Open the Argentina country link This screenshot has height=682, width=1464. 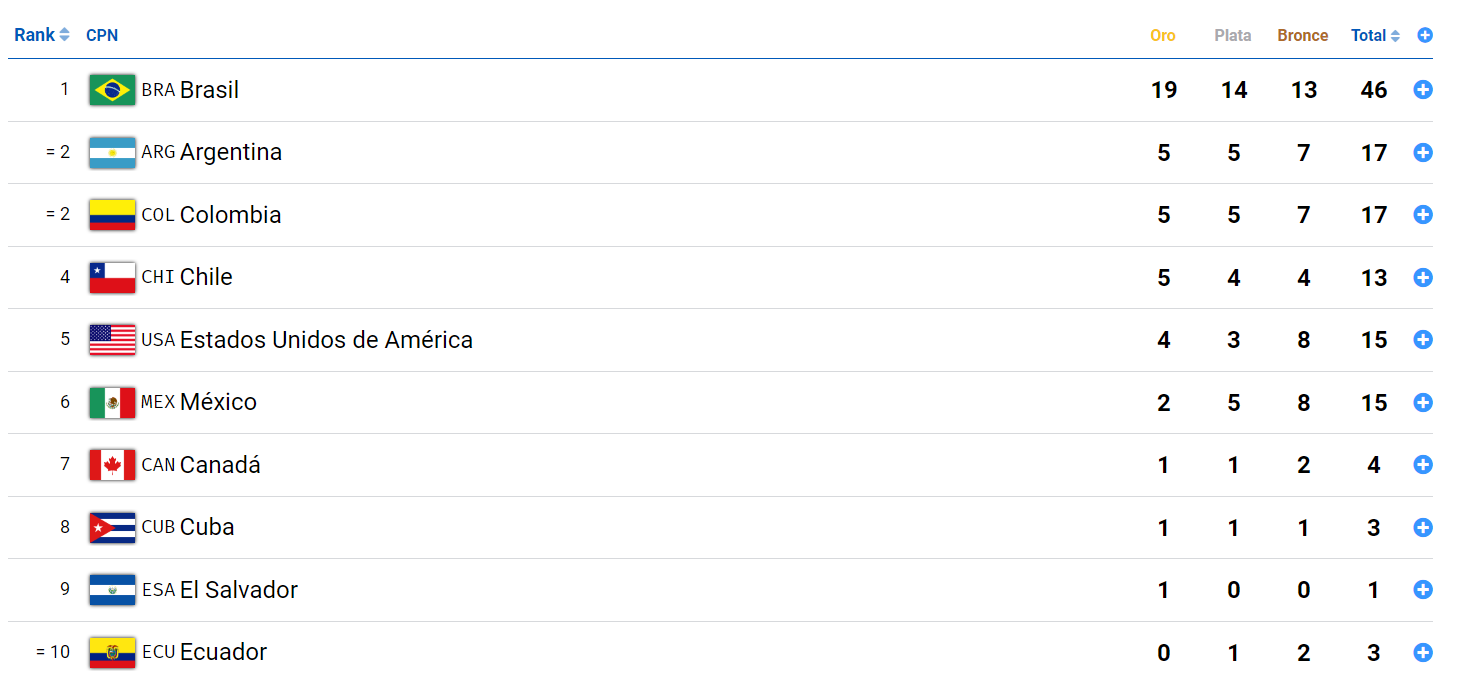230,152
